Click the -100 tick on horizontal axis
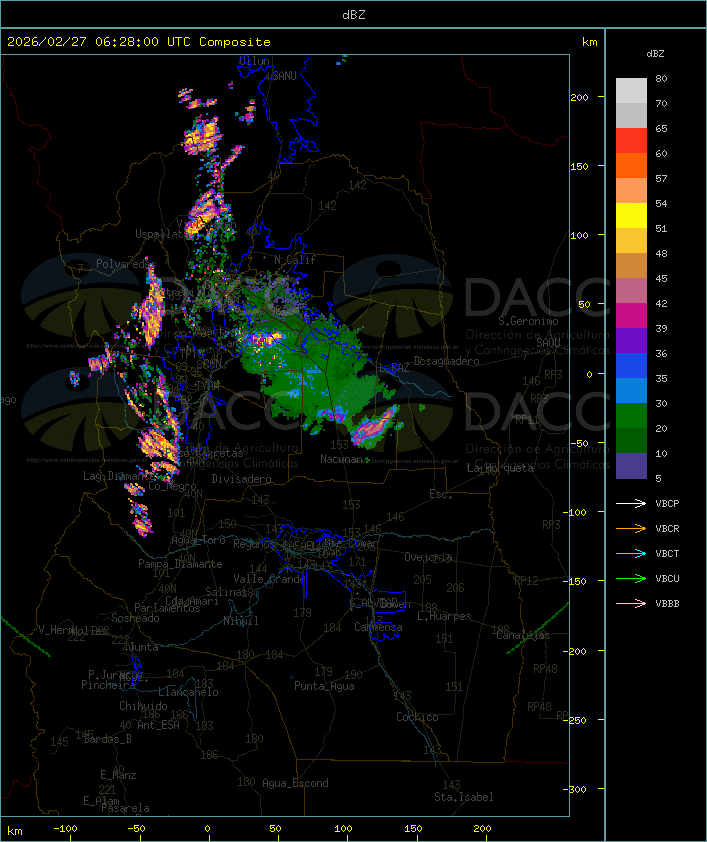The height and width of the screenshot is (842, 707). point(65,829)
